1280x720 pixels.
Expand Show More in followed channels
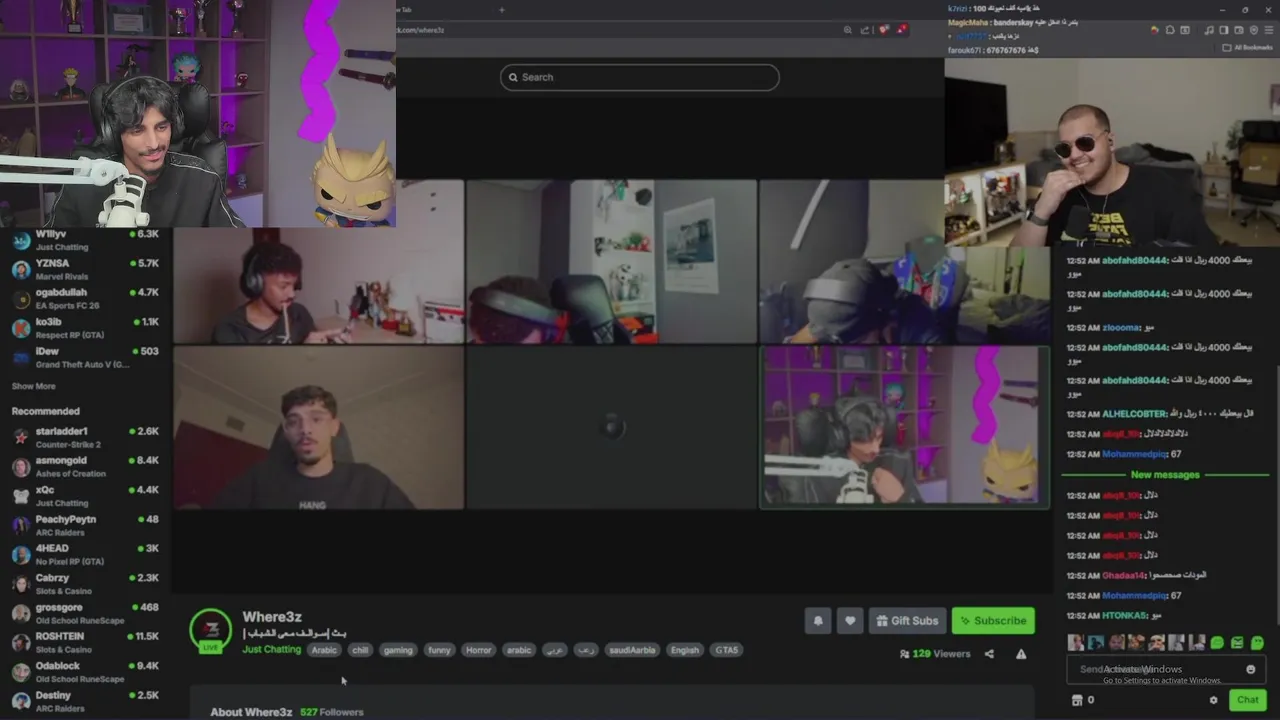pos(33,386)
